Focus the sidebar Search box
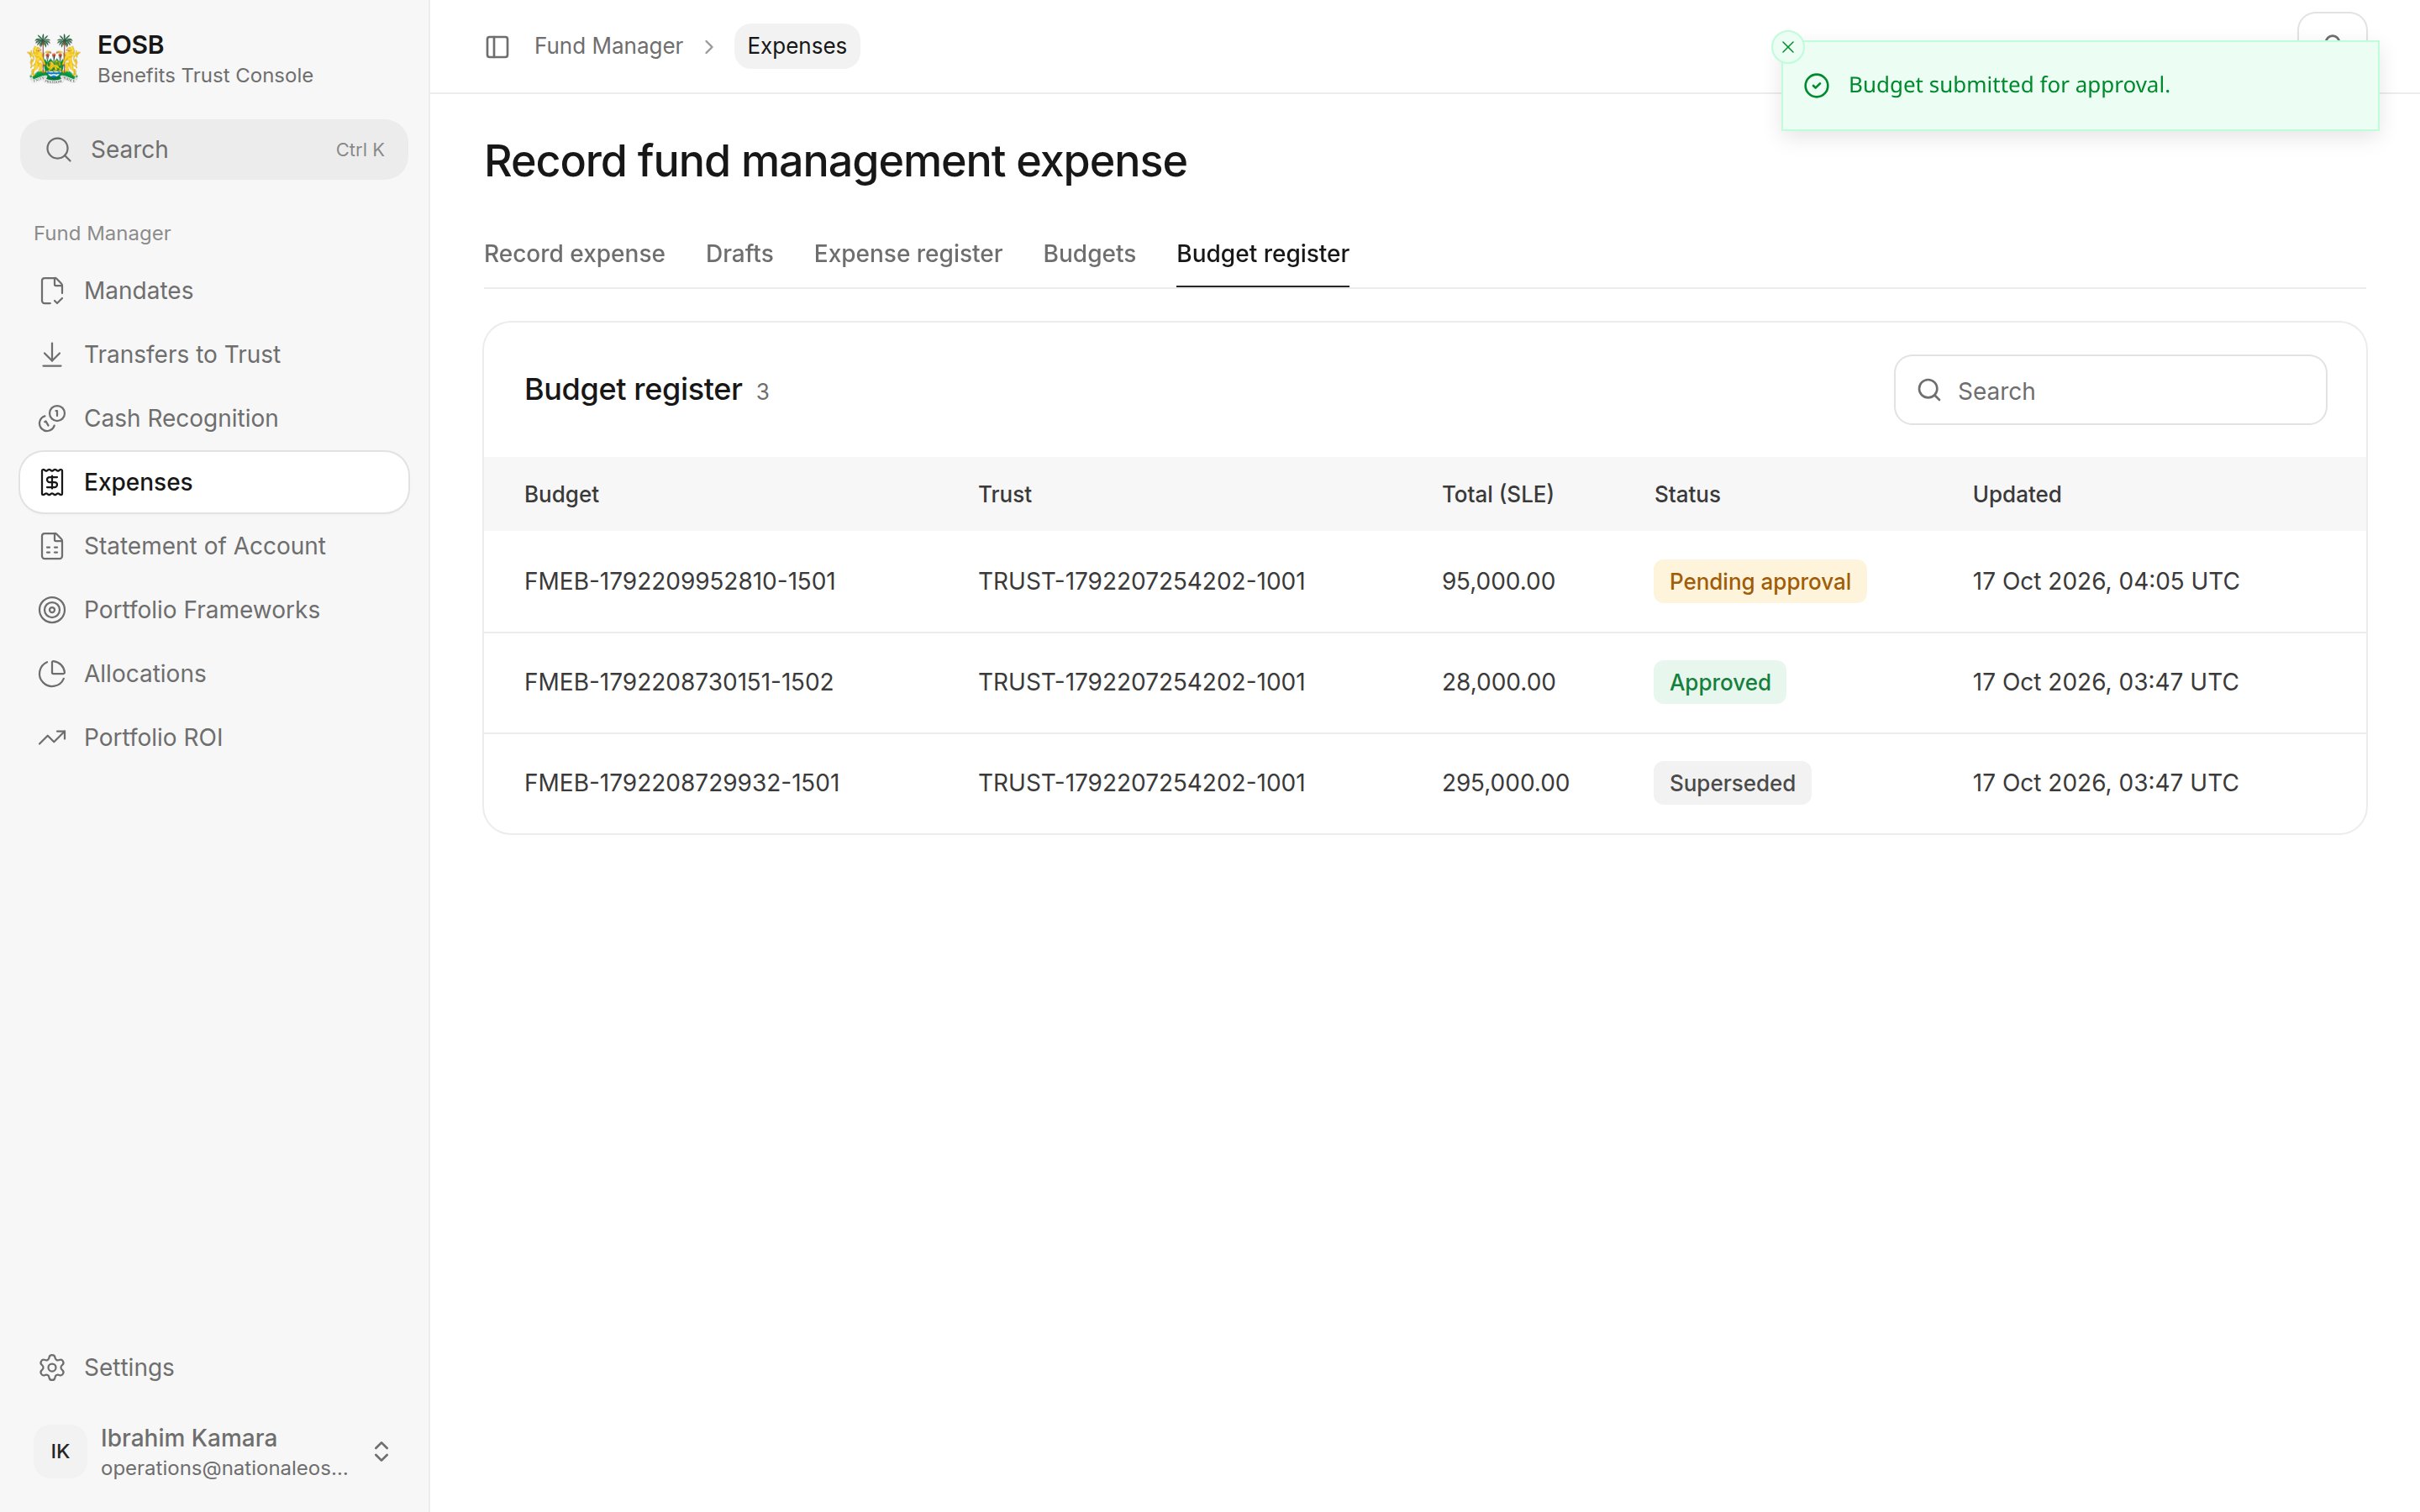This screenshot has width=2420, height=1512. coord(214,150)
